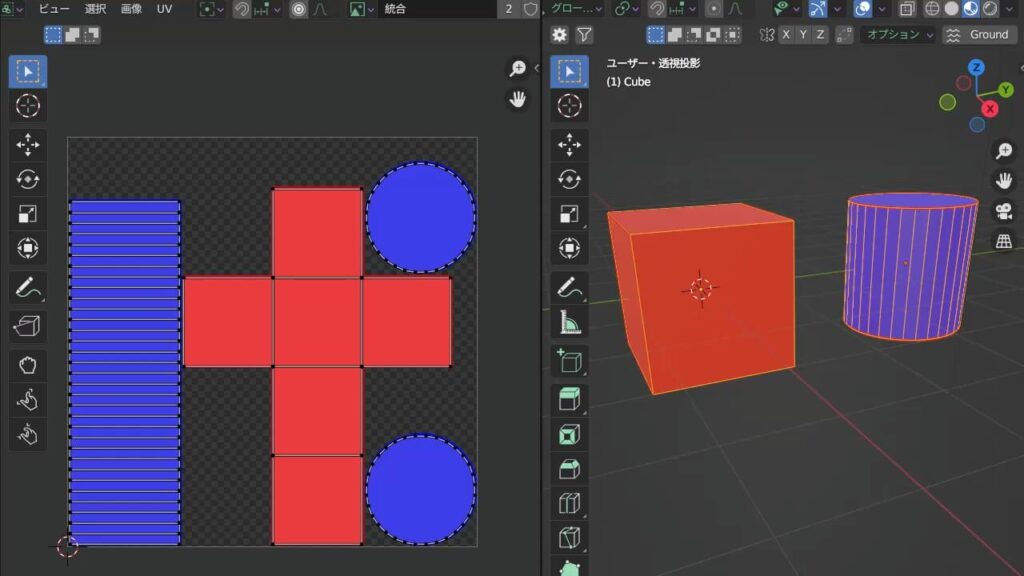Select the Pinch tool in UV editor
1024x576 pixels.
pyautogui.click(x=27, y=434)
